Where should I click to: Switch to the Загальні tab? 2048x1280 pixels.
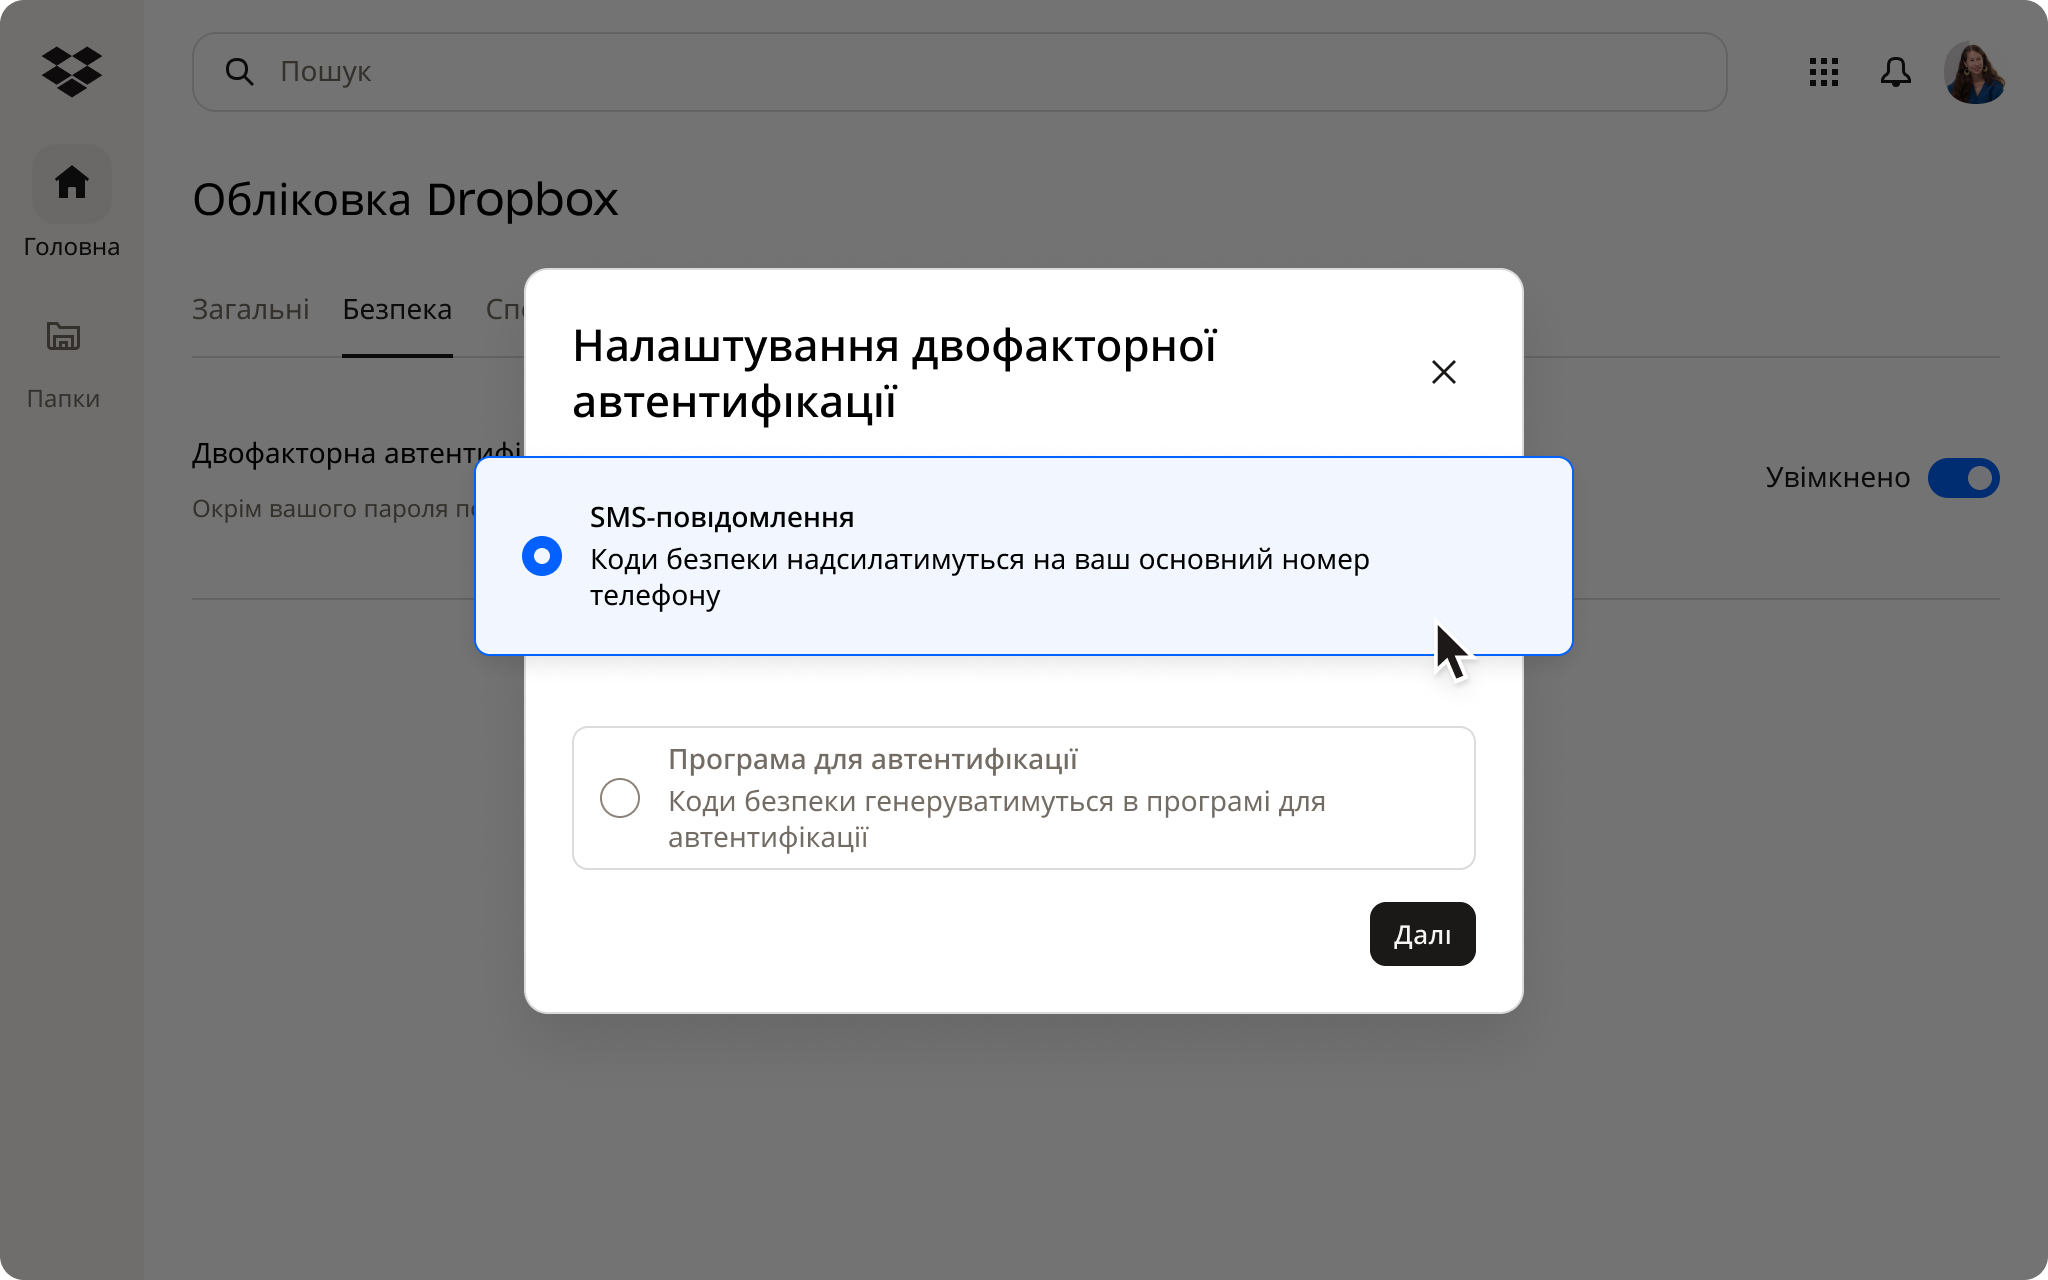coord(250,310)
